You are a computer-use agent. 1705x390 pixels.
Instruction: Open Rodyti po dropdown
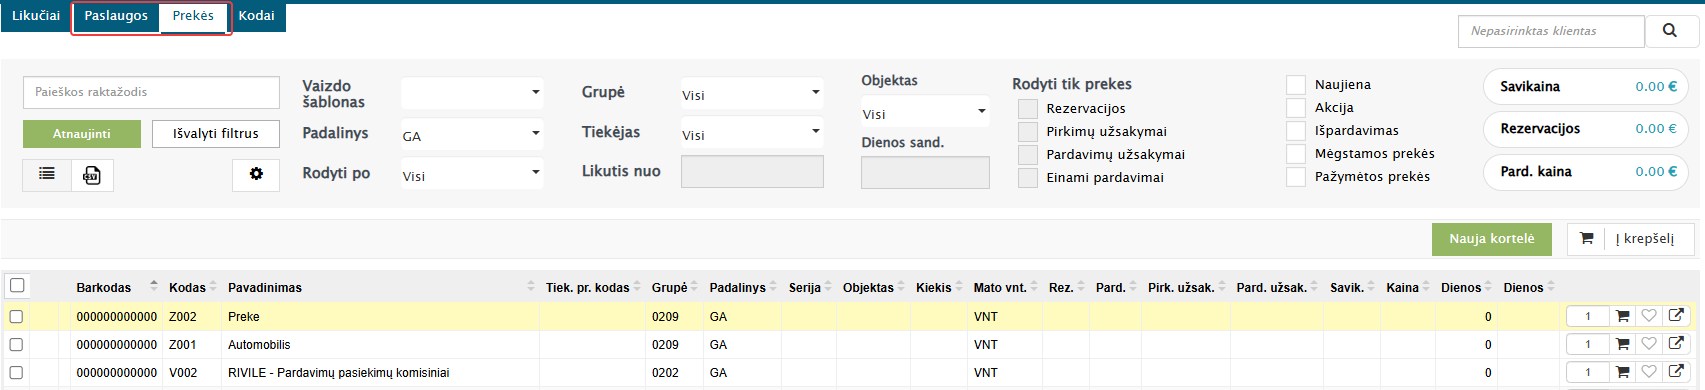(472, 174)
